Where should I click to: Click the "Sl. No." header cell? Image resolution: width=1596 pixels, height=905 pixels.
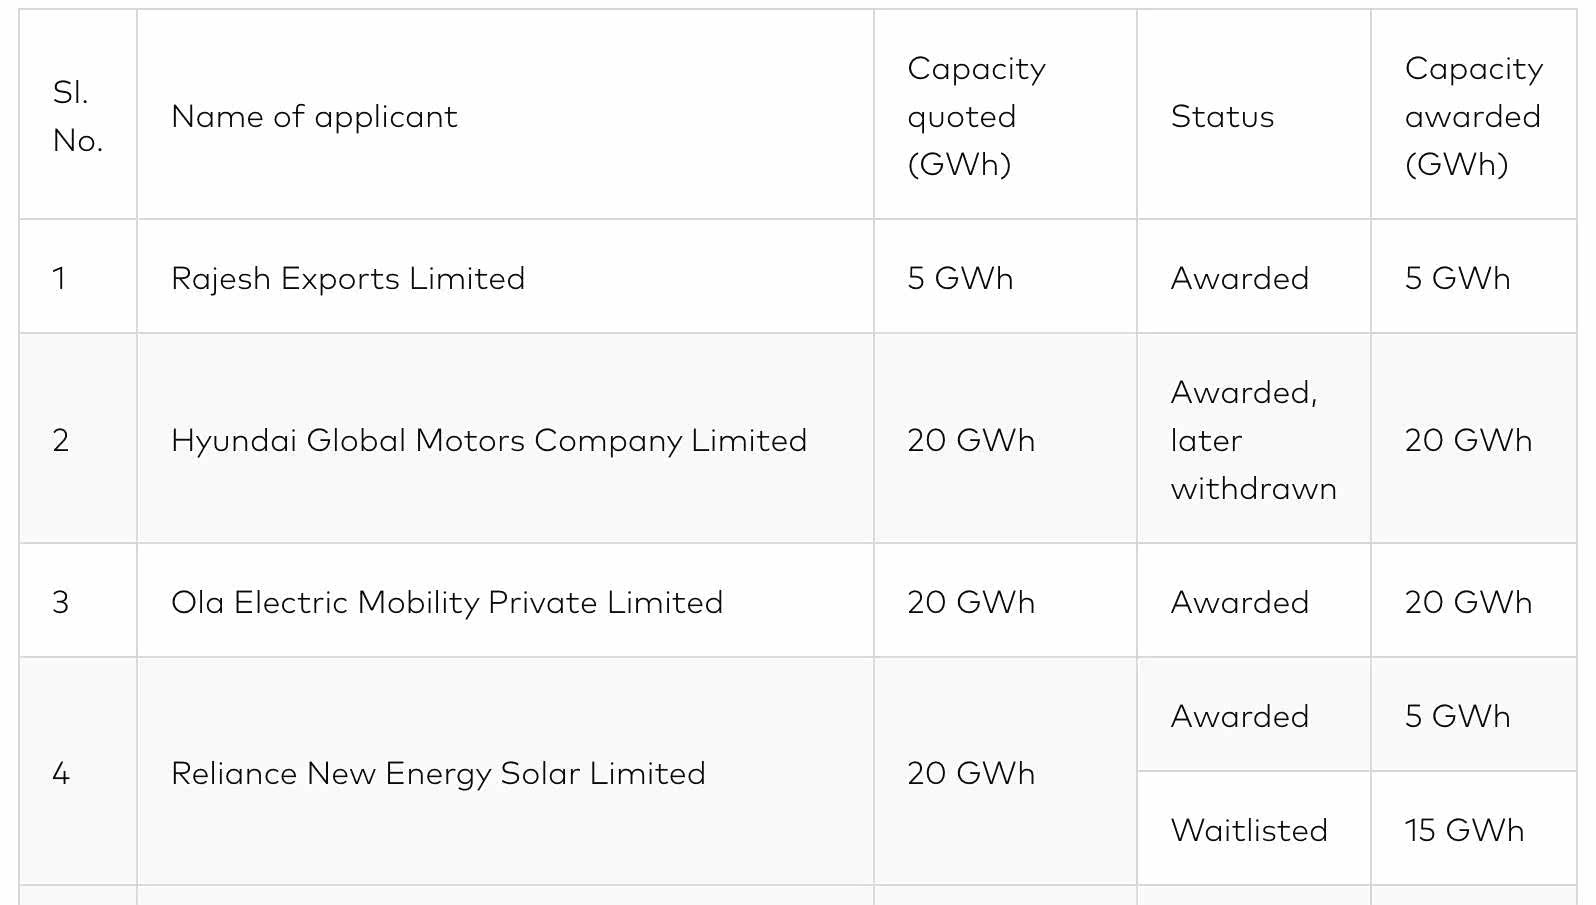pos(77,117)
